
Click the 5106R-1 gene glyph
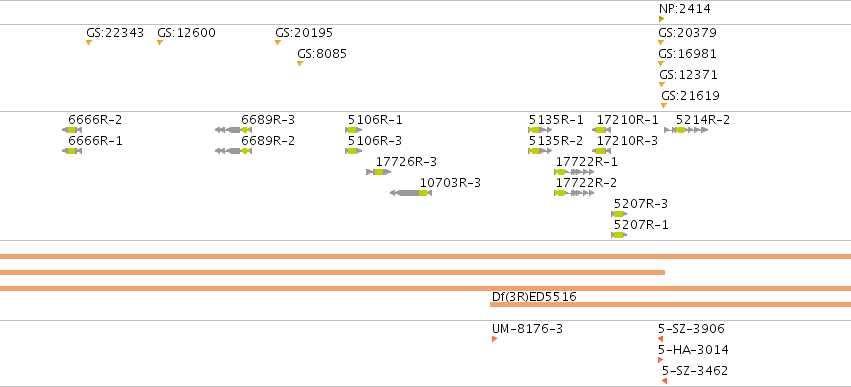click(x=354, y=130)
